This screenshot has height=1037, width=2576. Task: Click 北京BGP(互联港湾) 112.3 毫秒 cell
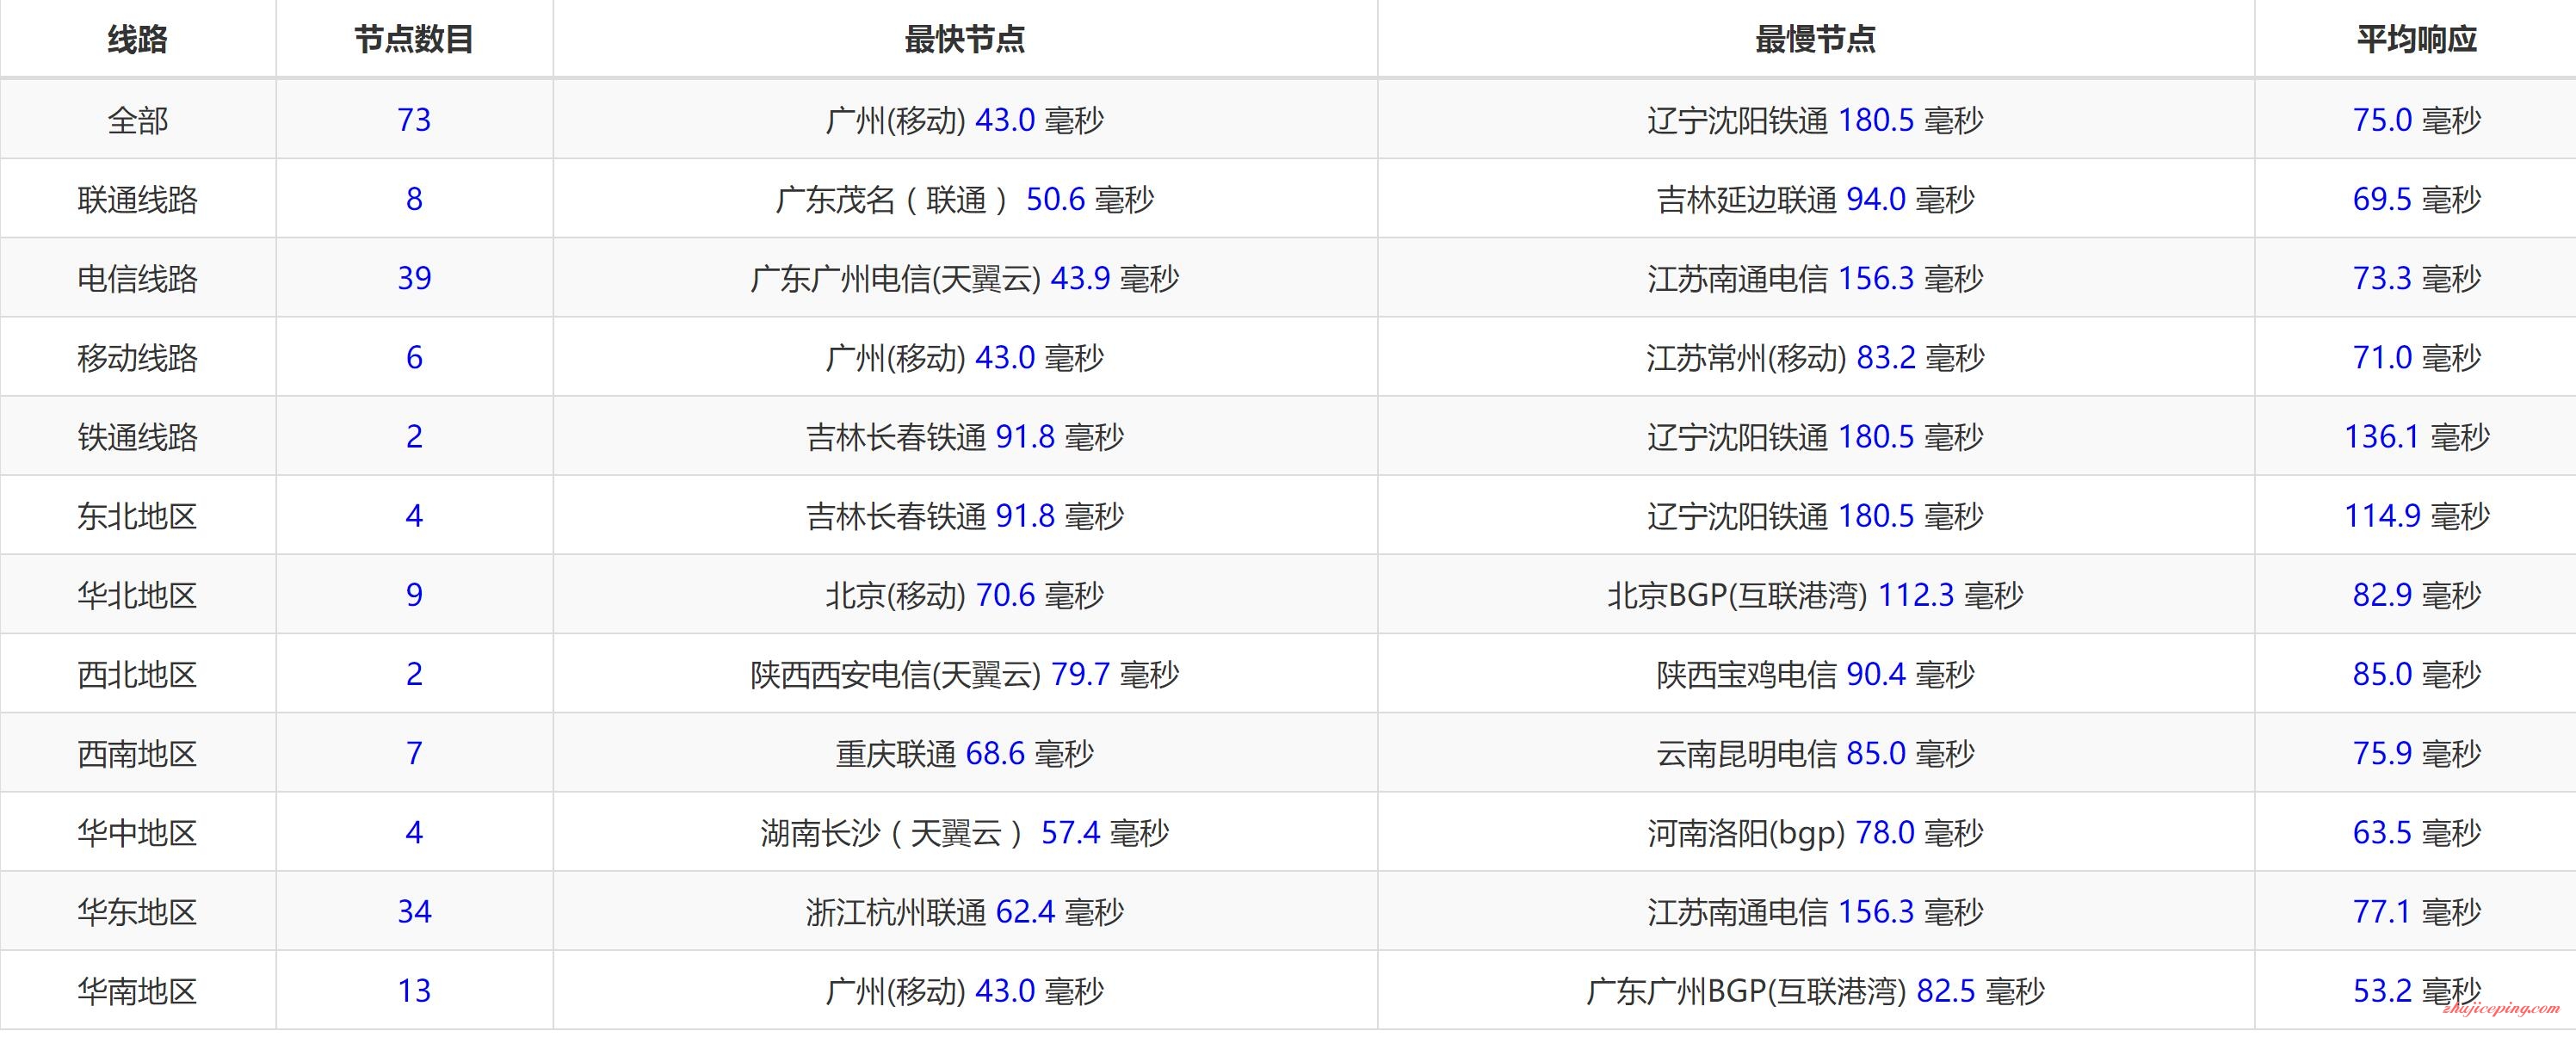[x=1816, y=595]
